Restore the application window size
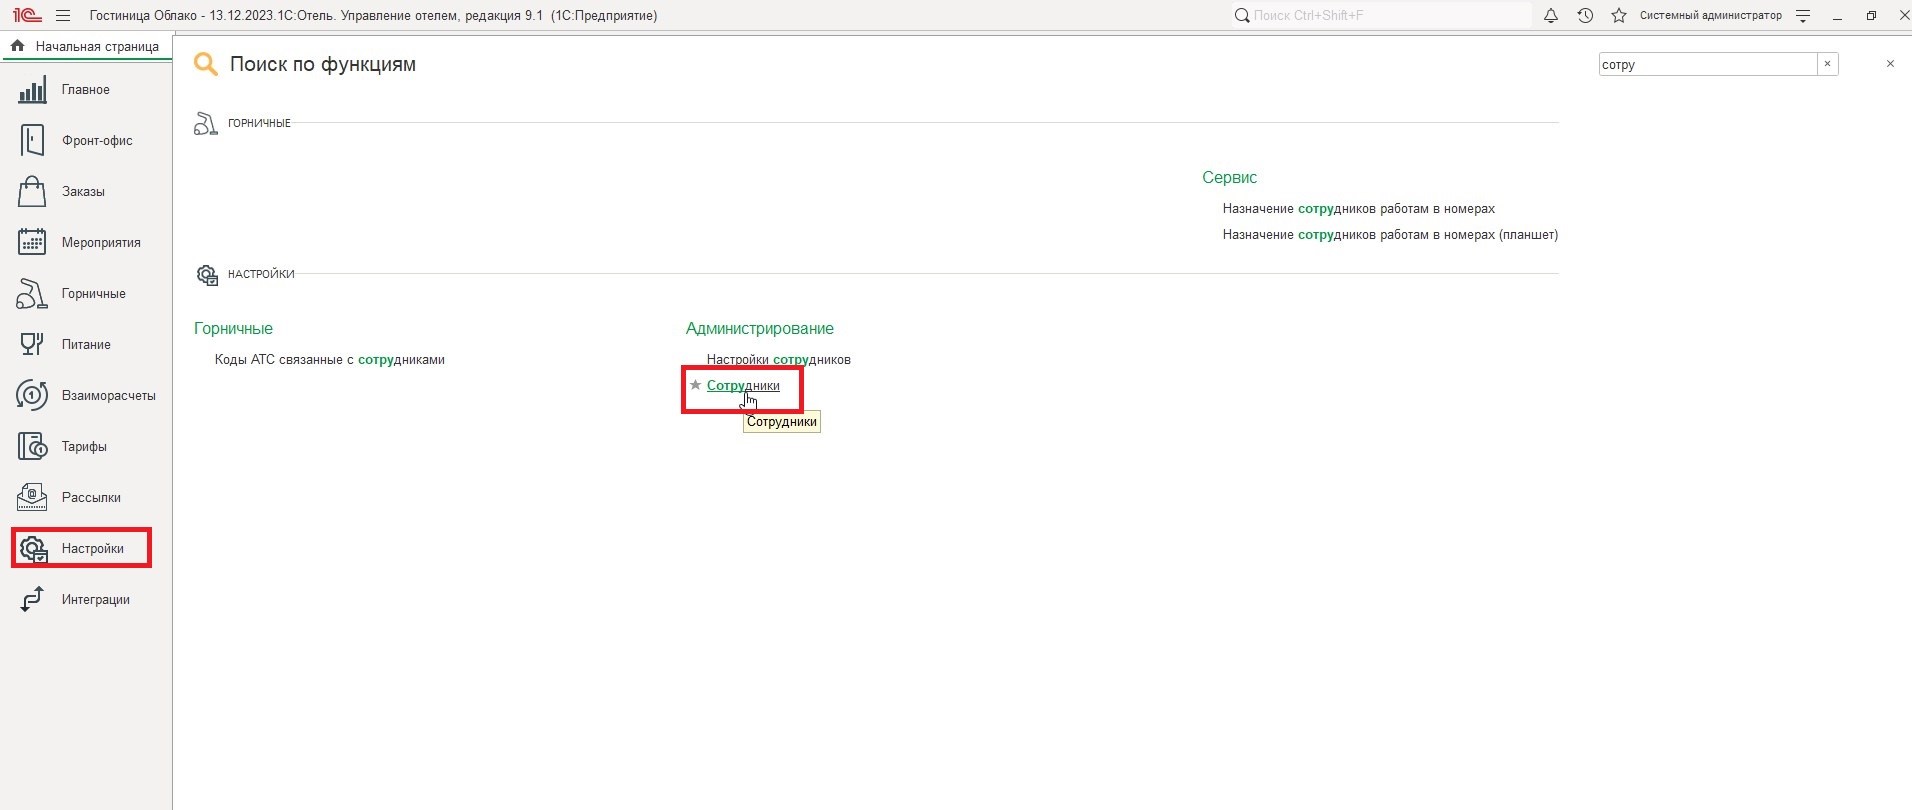The height and width of the screenshot is (810, 1912). click(x=1871, y=16)
